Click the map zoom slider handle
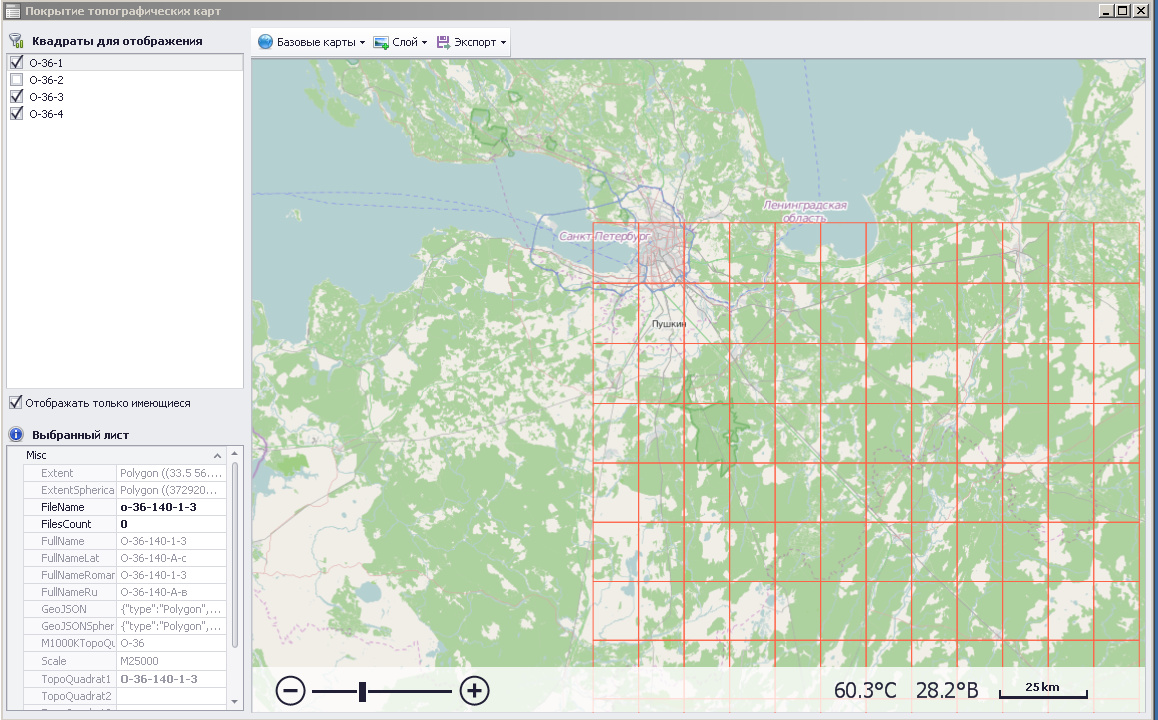The height and width of the screenshot is (720, 1158). pyautogui.click(x=362, y=690)
